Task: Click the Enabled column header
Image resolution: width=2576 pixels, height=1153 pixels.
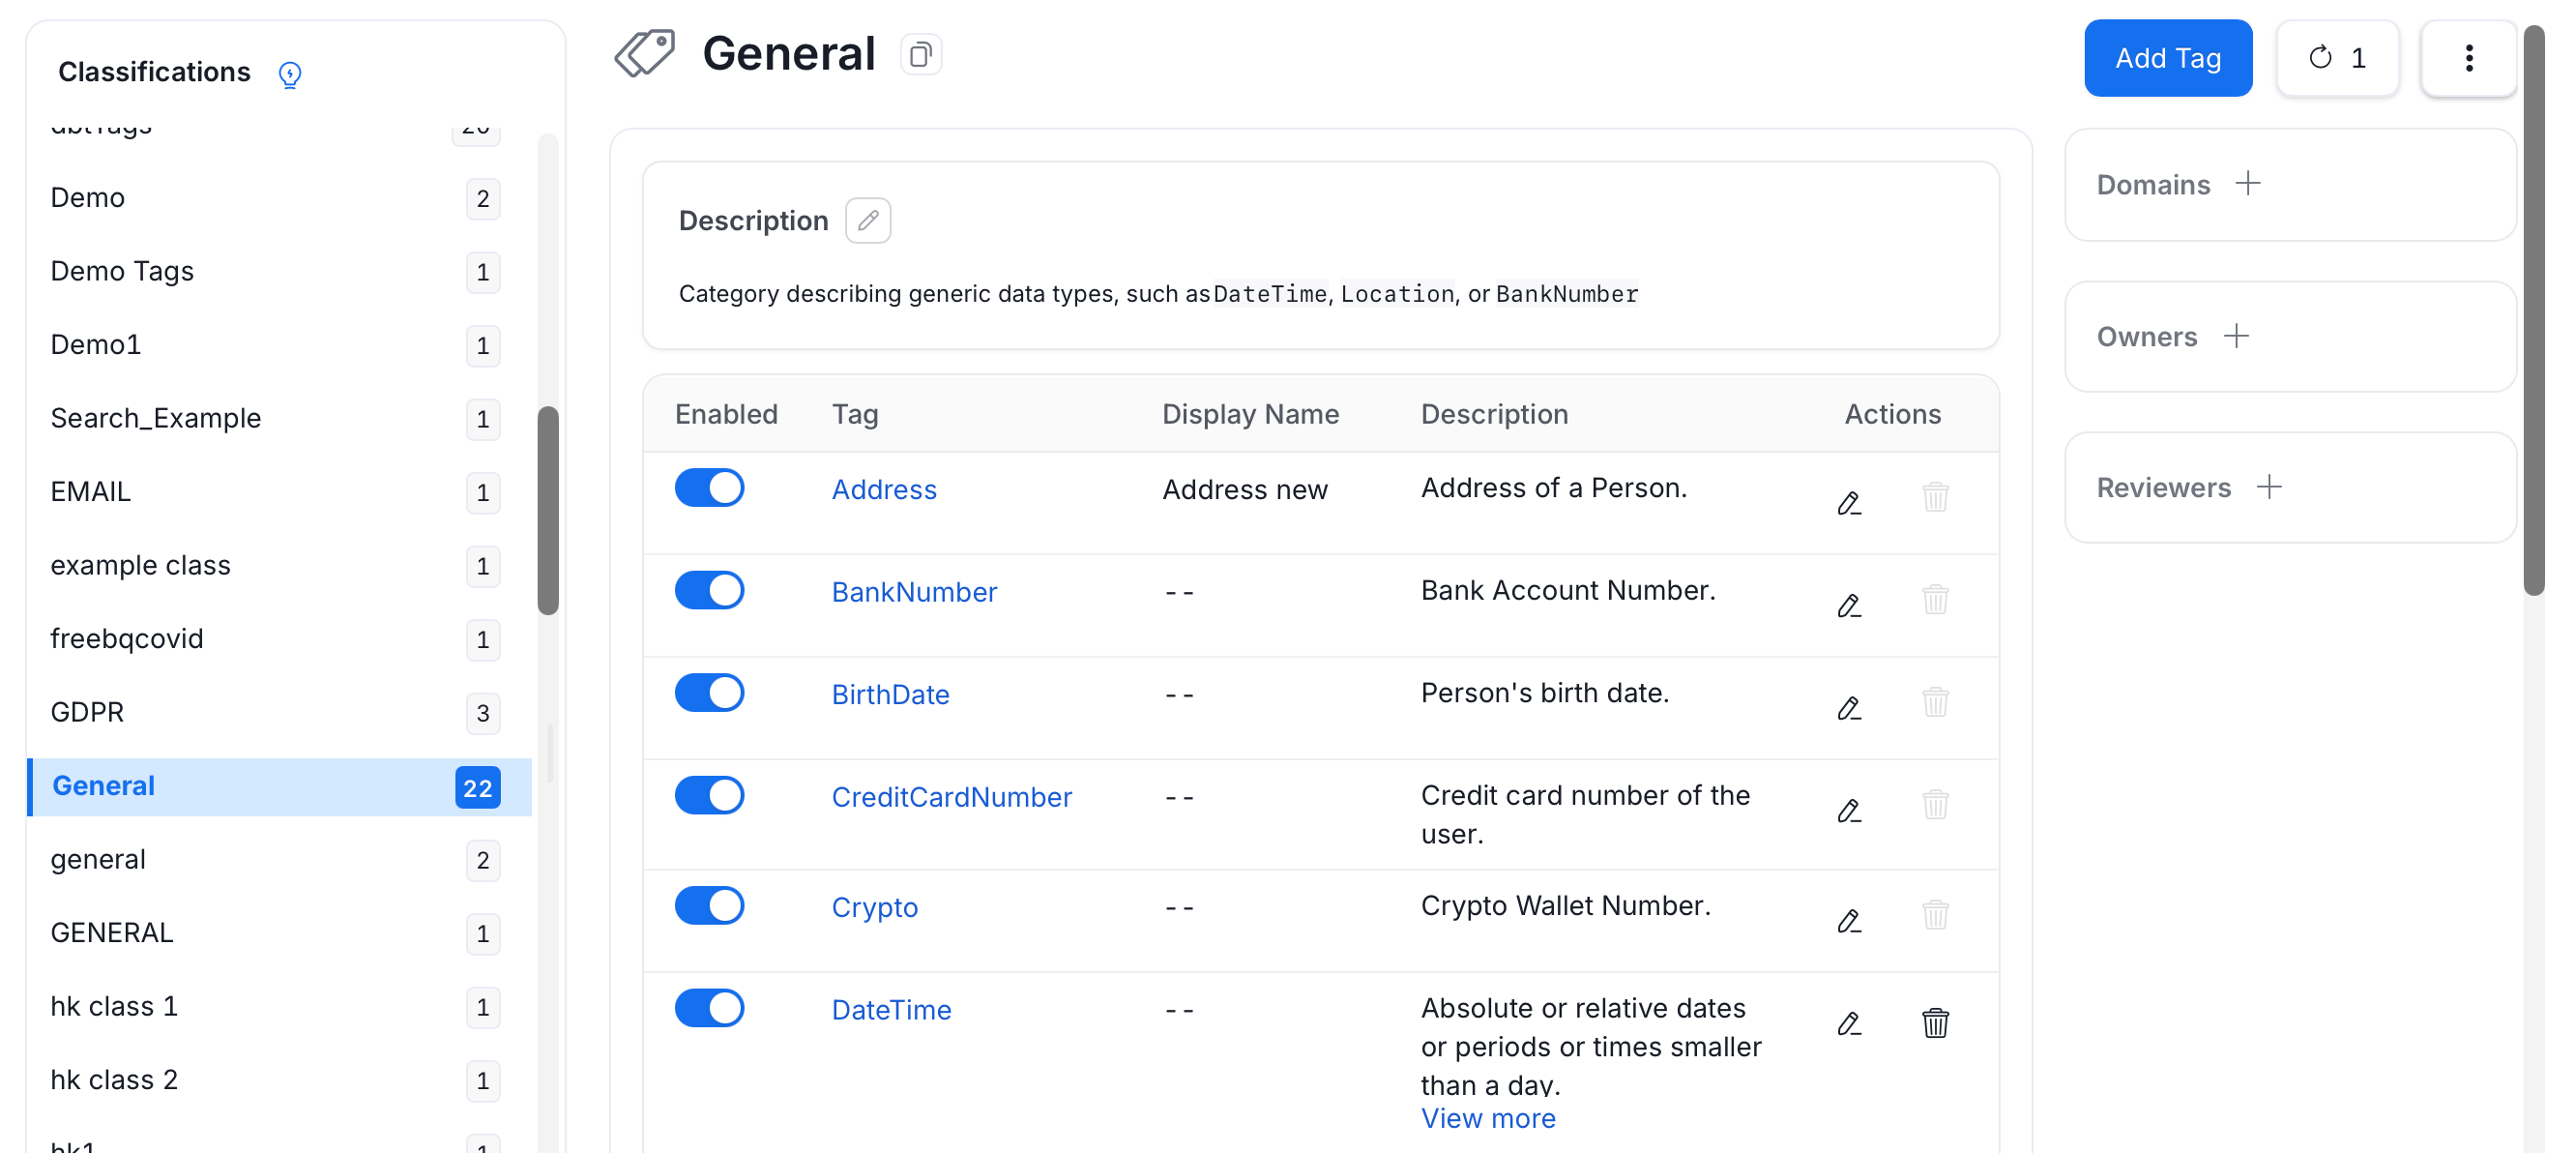Action: [726, 414]
